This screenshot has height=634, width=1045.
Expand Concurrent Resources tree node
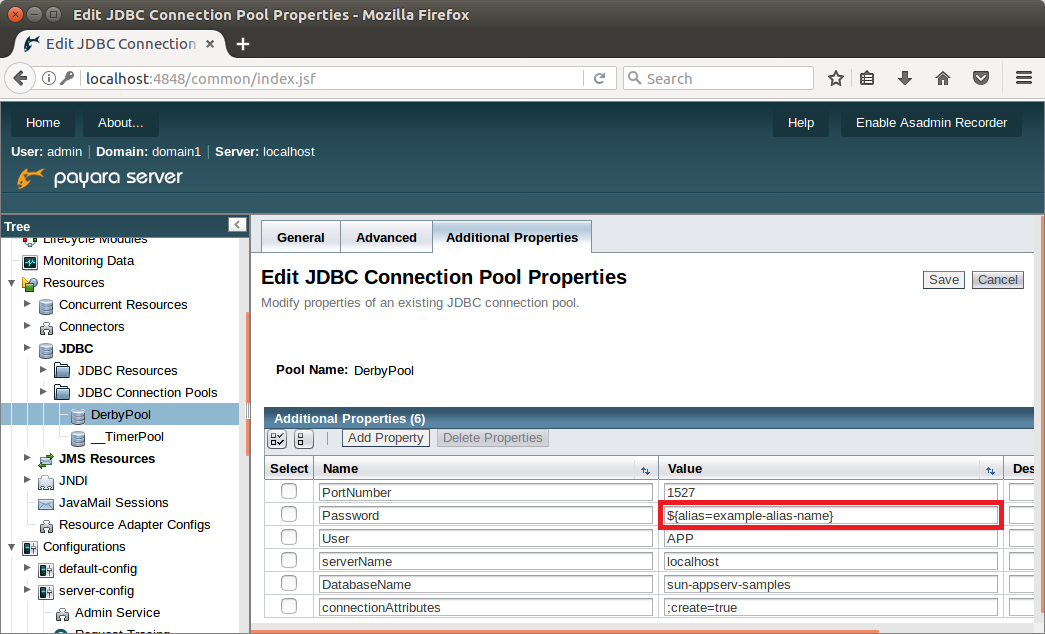[x=27, y=304]
